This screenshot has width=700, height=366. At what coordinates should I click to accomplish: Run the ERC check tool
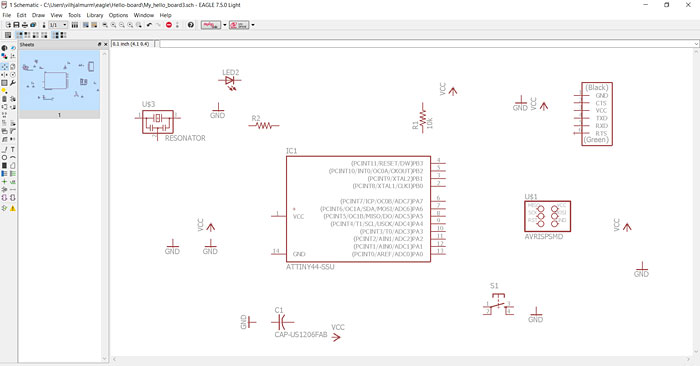click(x=4, y=208)
